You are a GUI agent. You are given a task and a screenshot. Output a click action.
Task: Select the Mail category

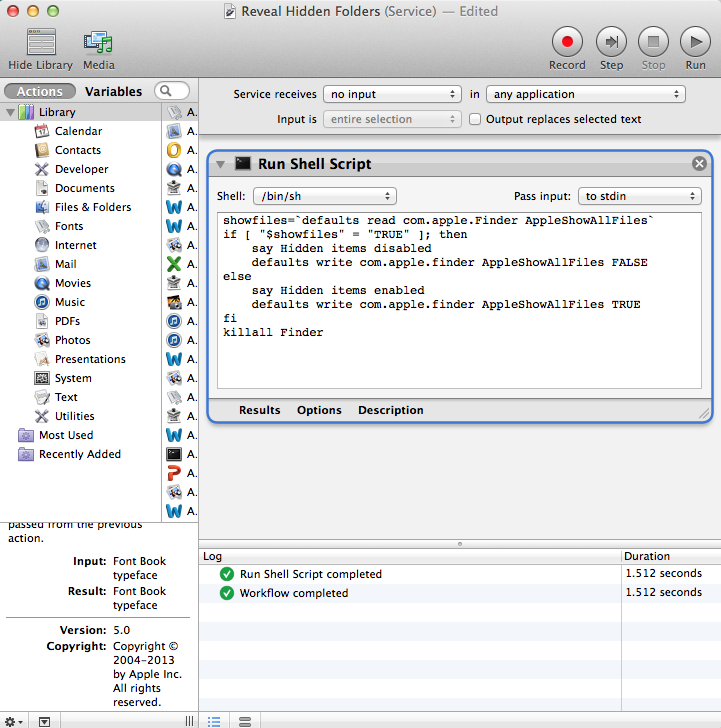(x=65, y=265)
